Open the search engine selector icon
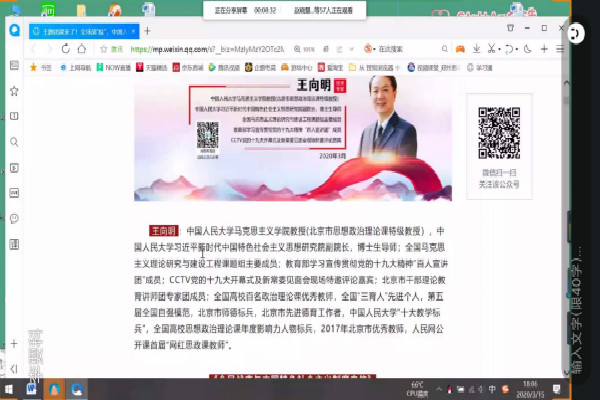The image size is (600, 400). pos(368,49)
